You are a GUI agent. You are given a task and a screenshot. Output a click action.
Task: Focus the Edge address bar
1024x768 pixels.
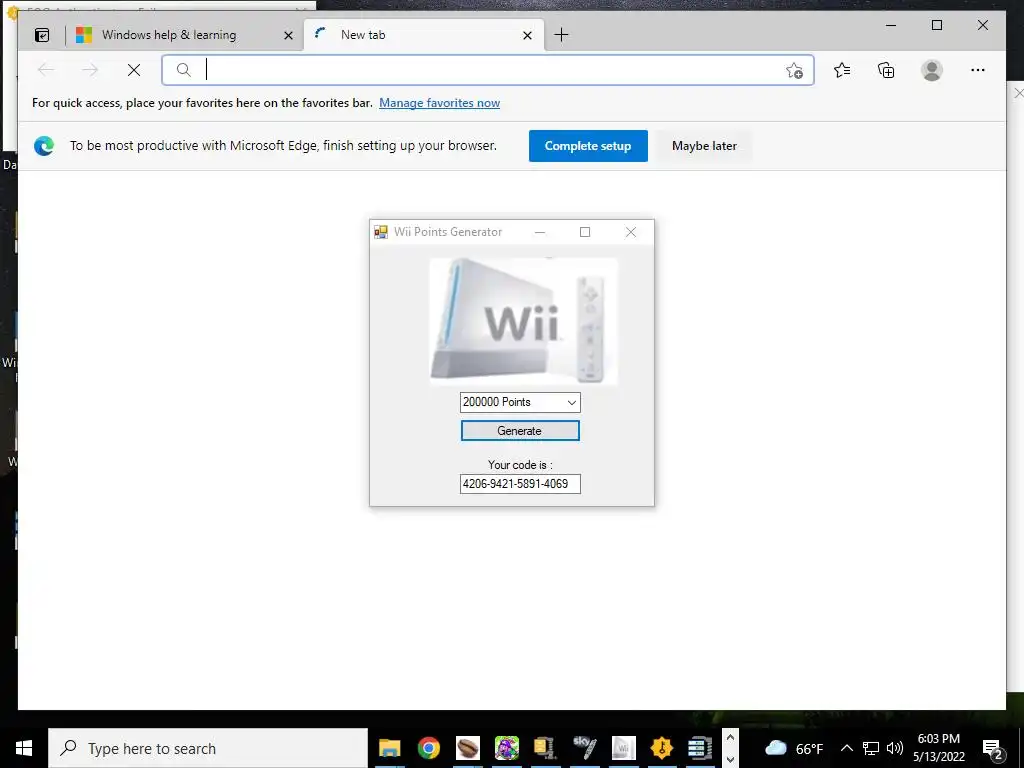tap(488, 70)
